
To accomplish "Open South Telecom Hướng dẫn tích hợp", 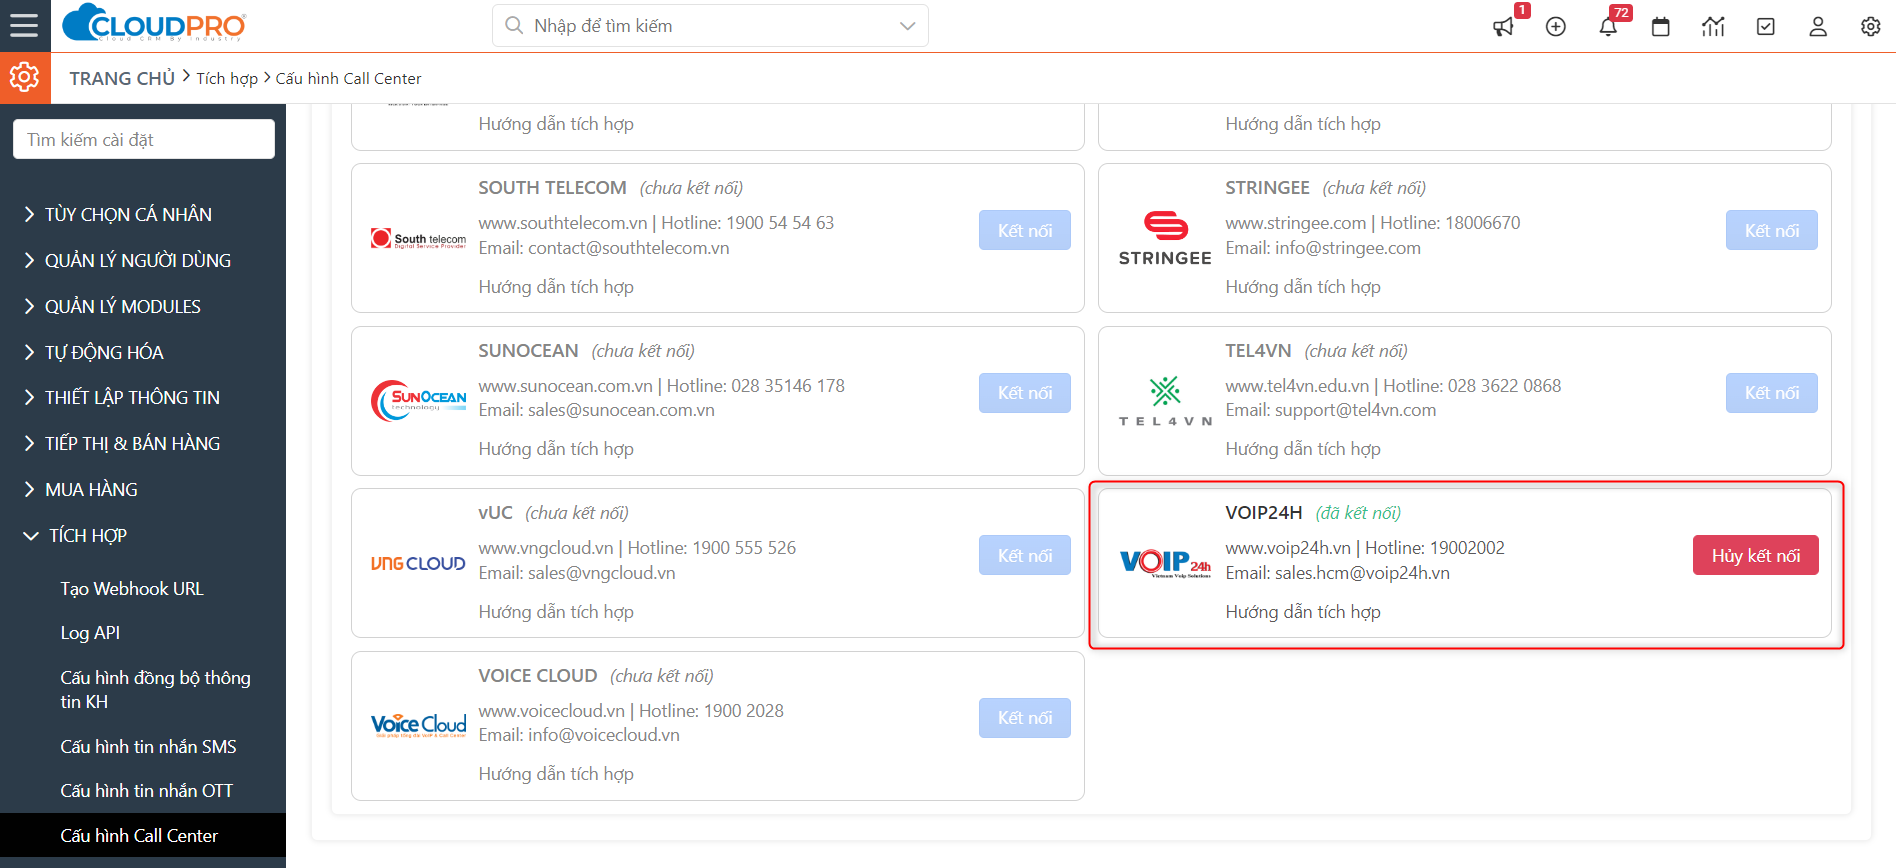I will [556, 287].
